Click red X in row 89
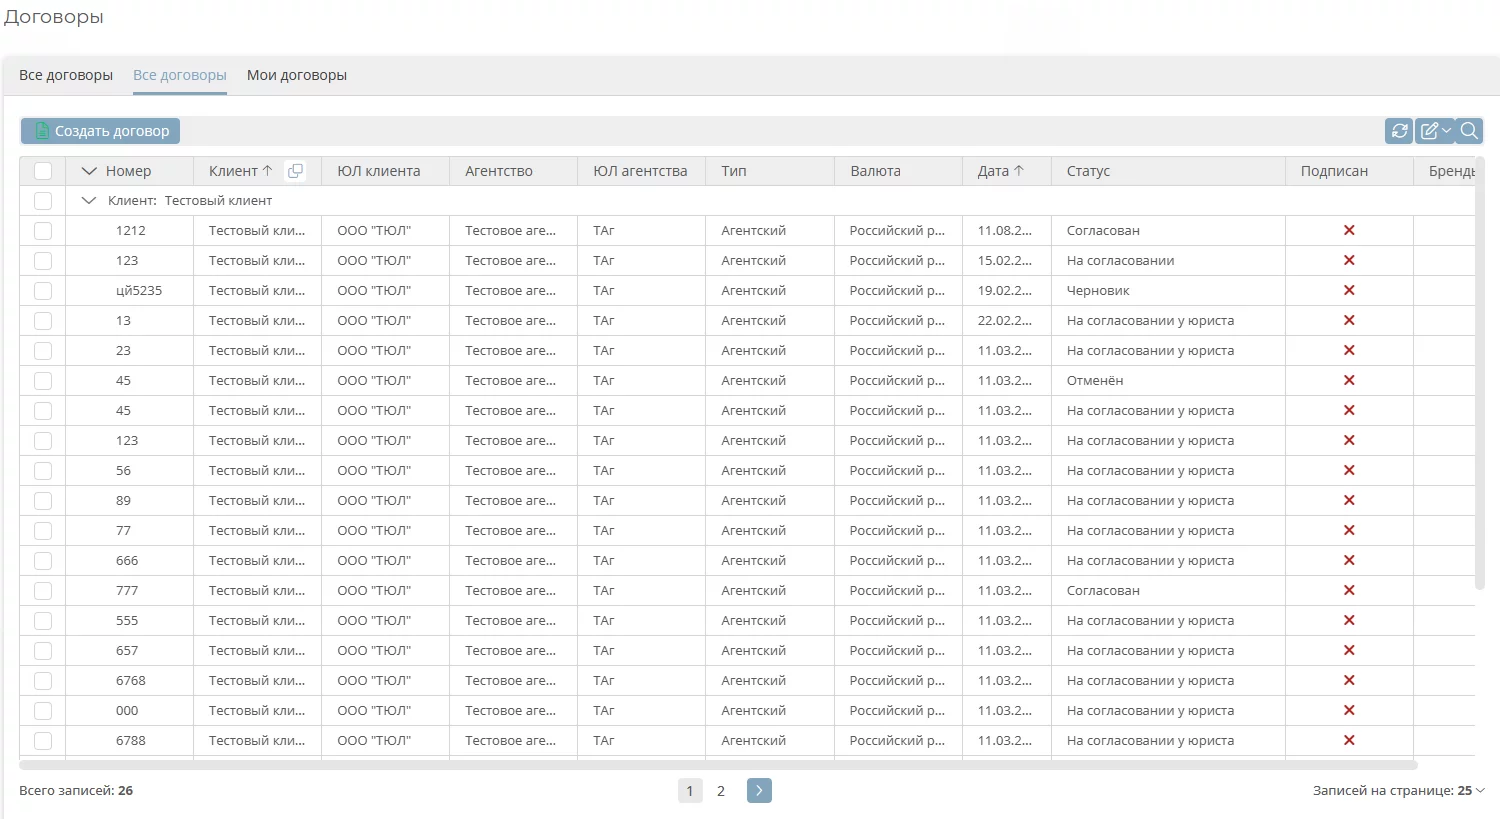The width and height of the screenshot is (1500, 819). coord(1349,501)
